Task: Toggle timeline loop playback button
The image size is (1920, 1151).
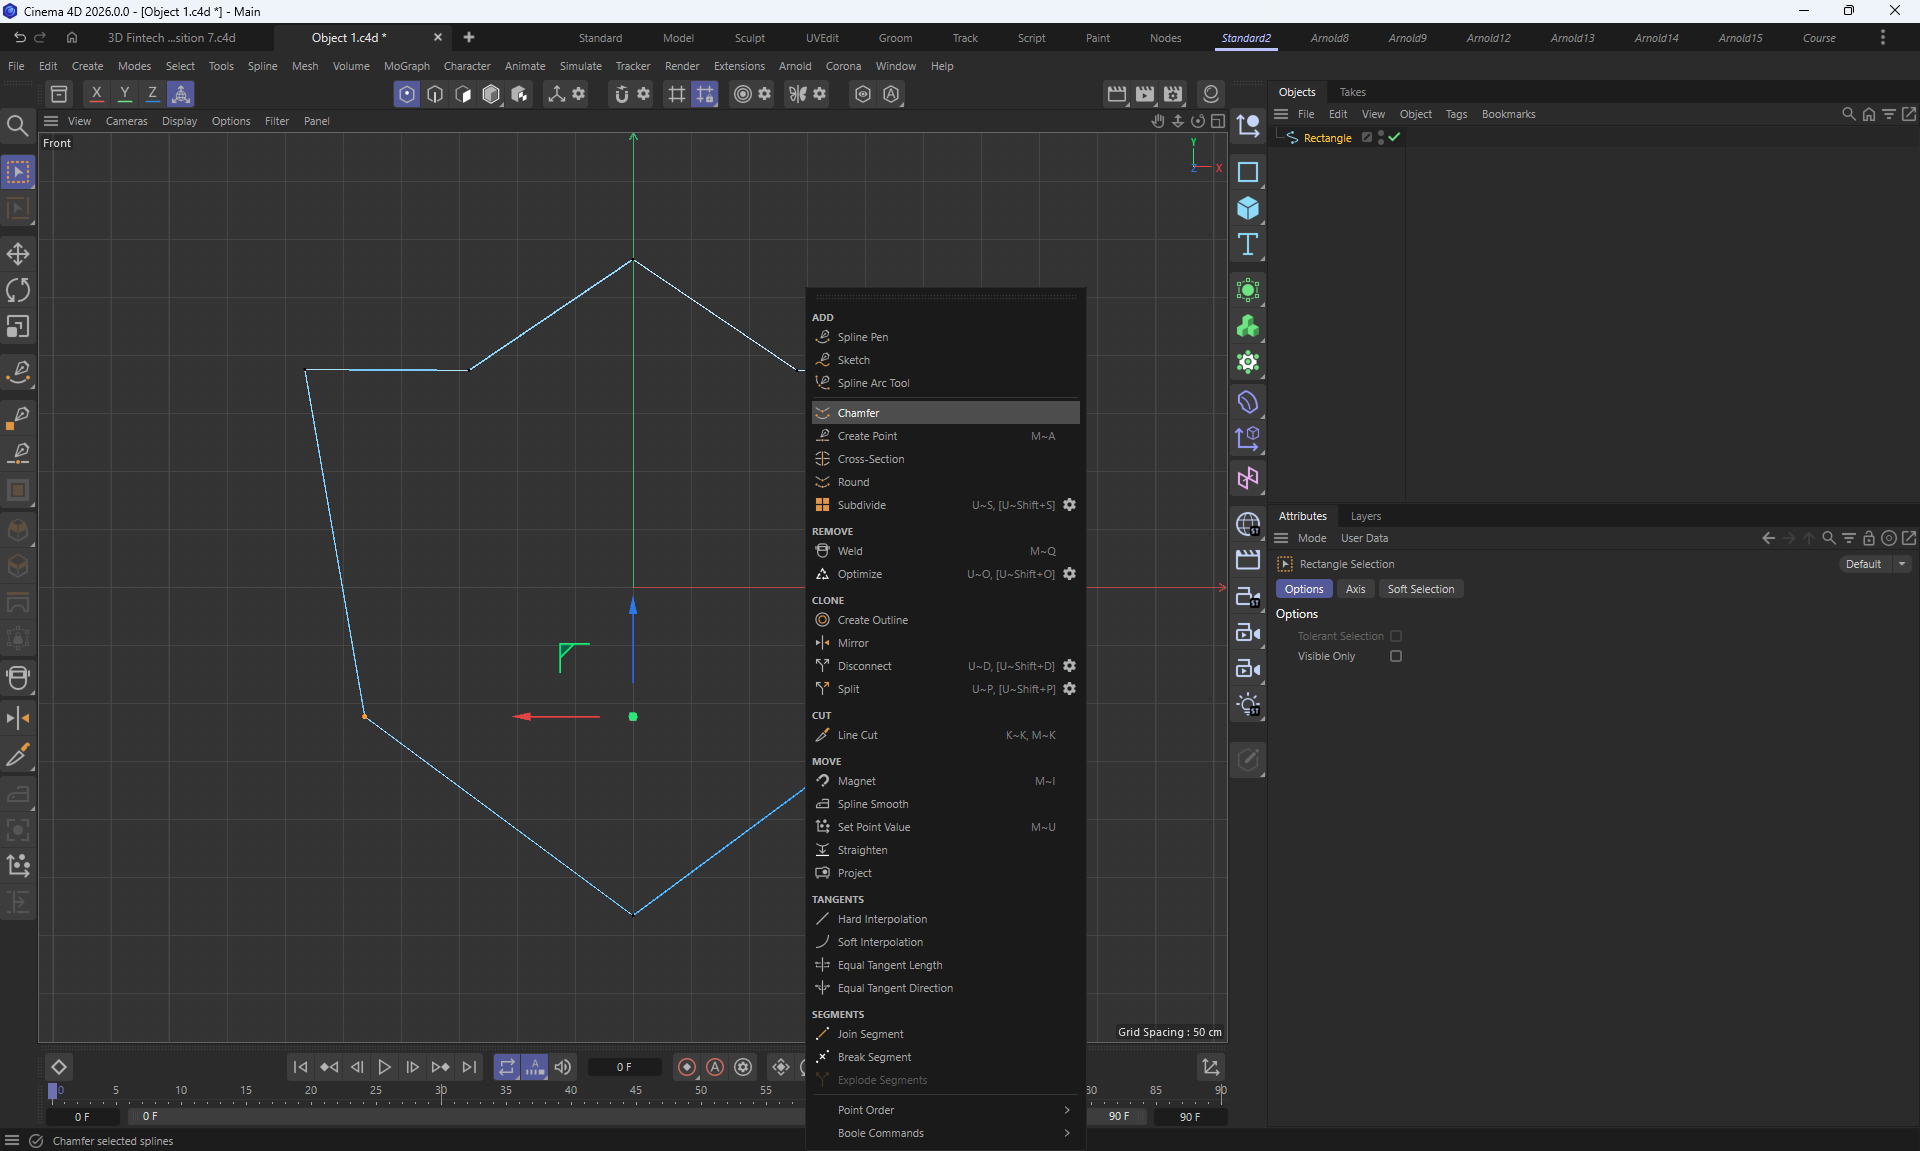Action: pos(507,1067)
